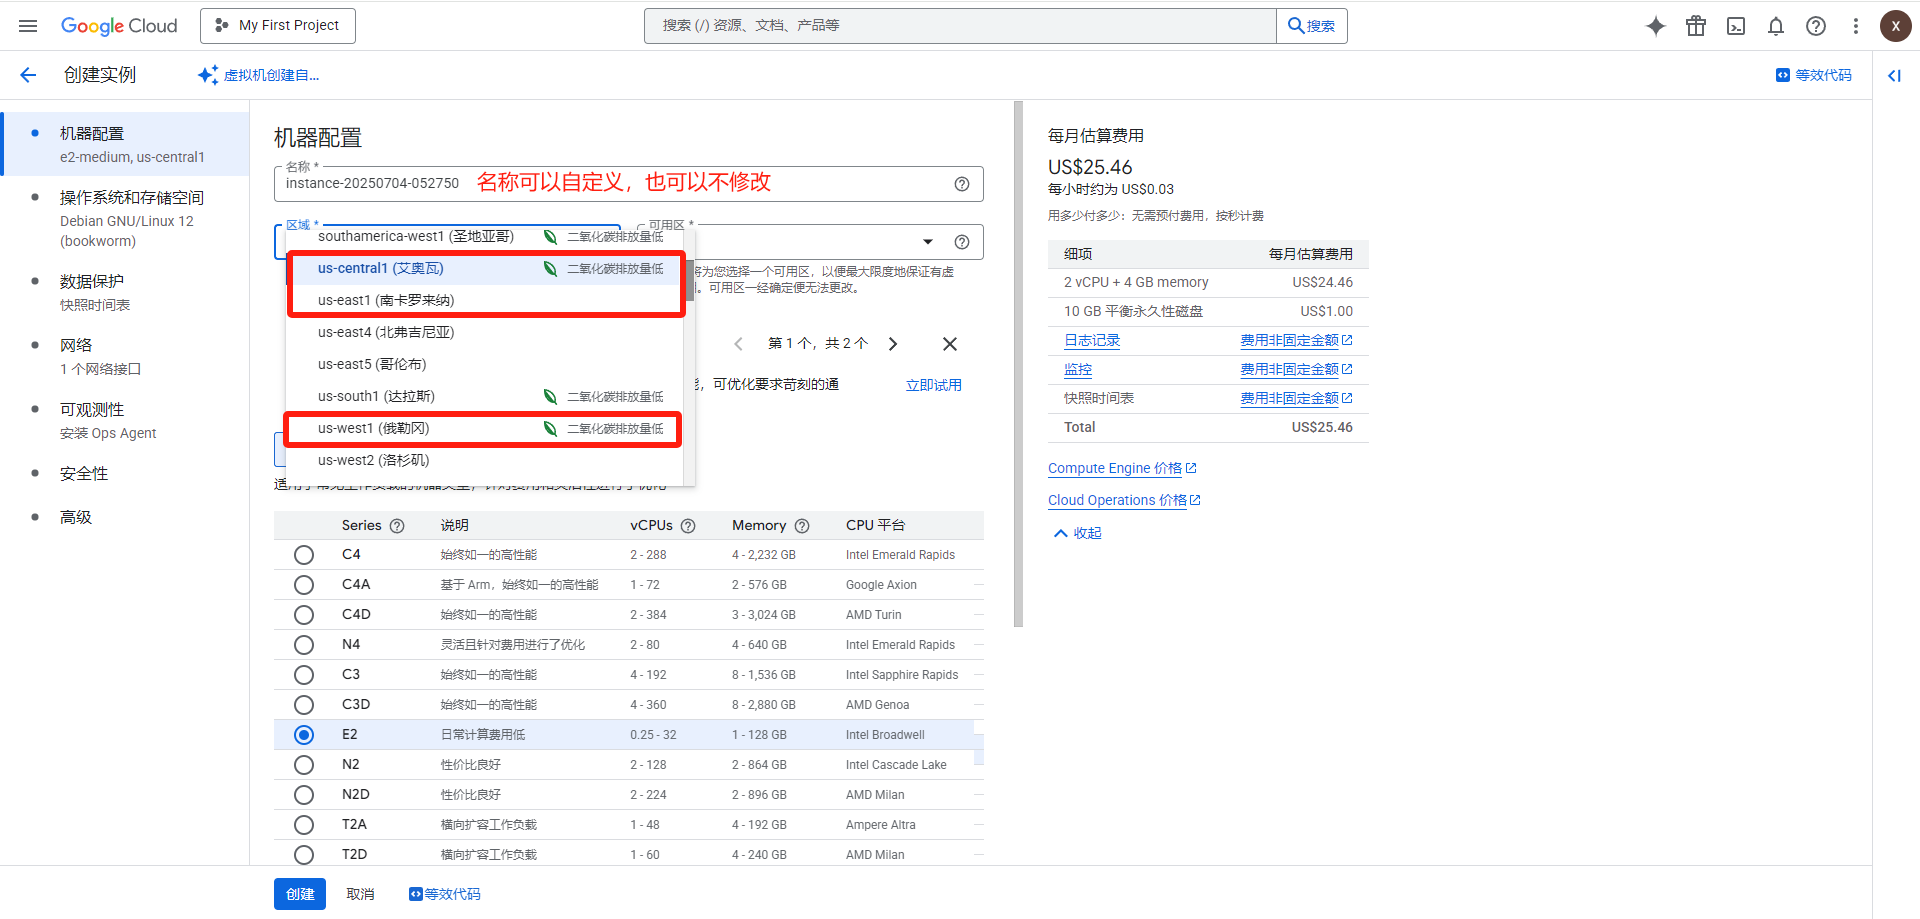This screenshot has width=1920, height=919.
Task: Choose southamerica-west1 (圣地亚哥) region option
Action: coord(486,237)
